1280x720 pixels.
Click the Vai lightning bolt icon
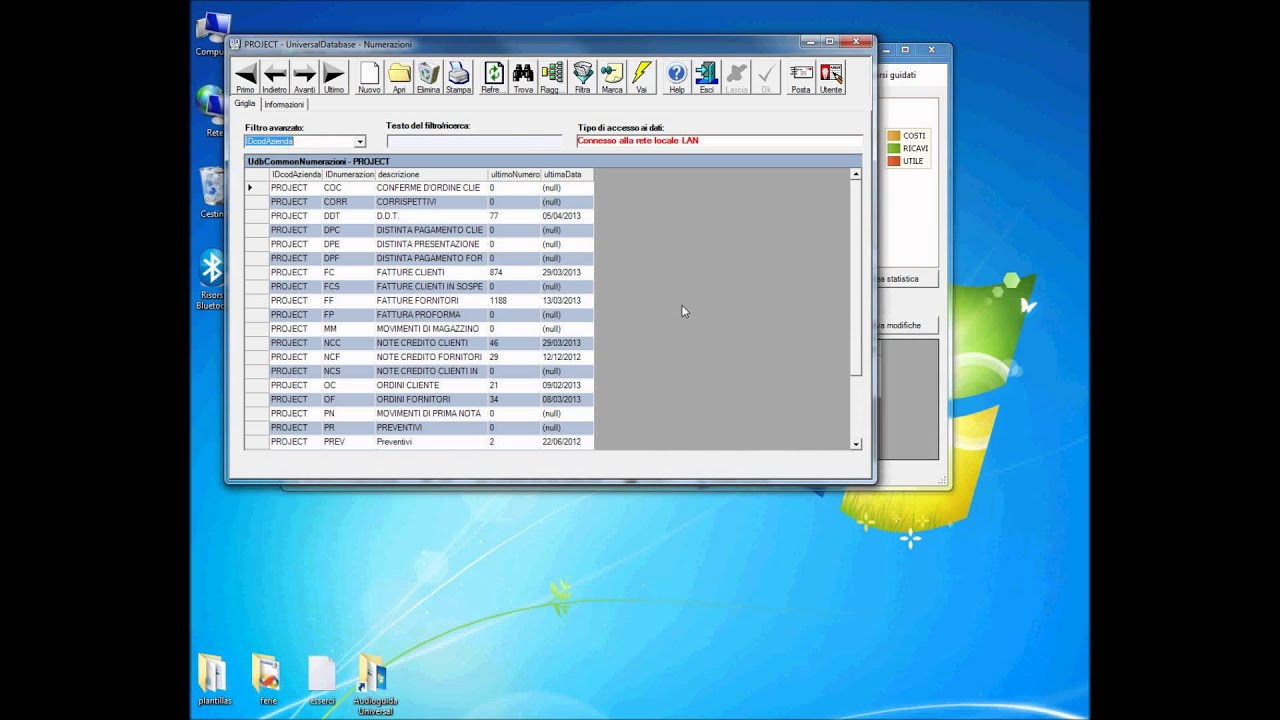pyautogui.click(x=641, y=78)
